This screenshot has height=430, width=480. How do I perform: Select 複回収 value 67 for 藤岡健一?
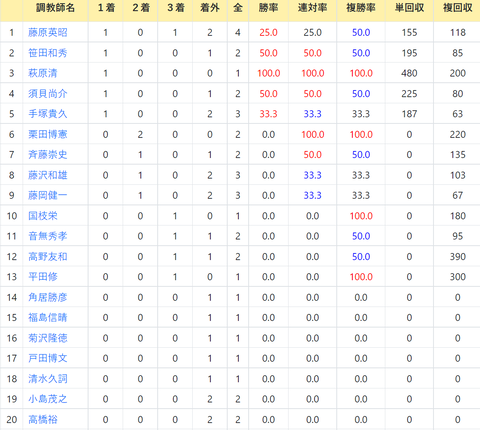point(458,195)
